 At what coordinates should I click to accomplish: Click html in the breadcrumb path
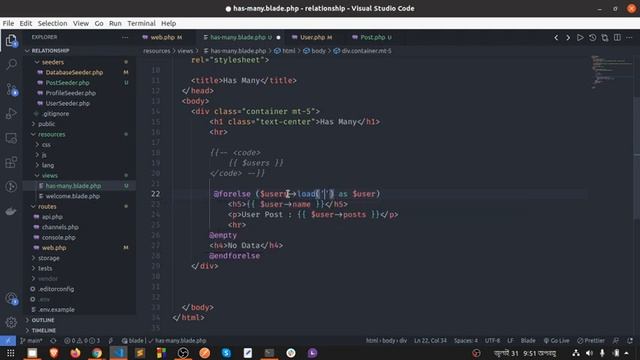(289, 51)
